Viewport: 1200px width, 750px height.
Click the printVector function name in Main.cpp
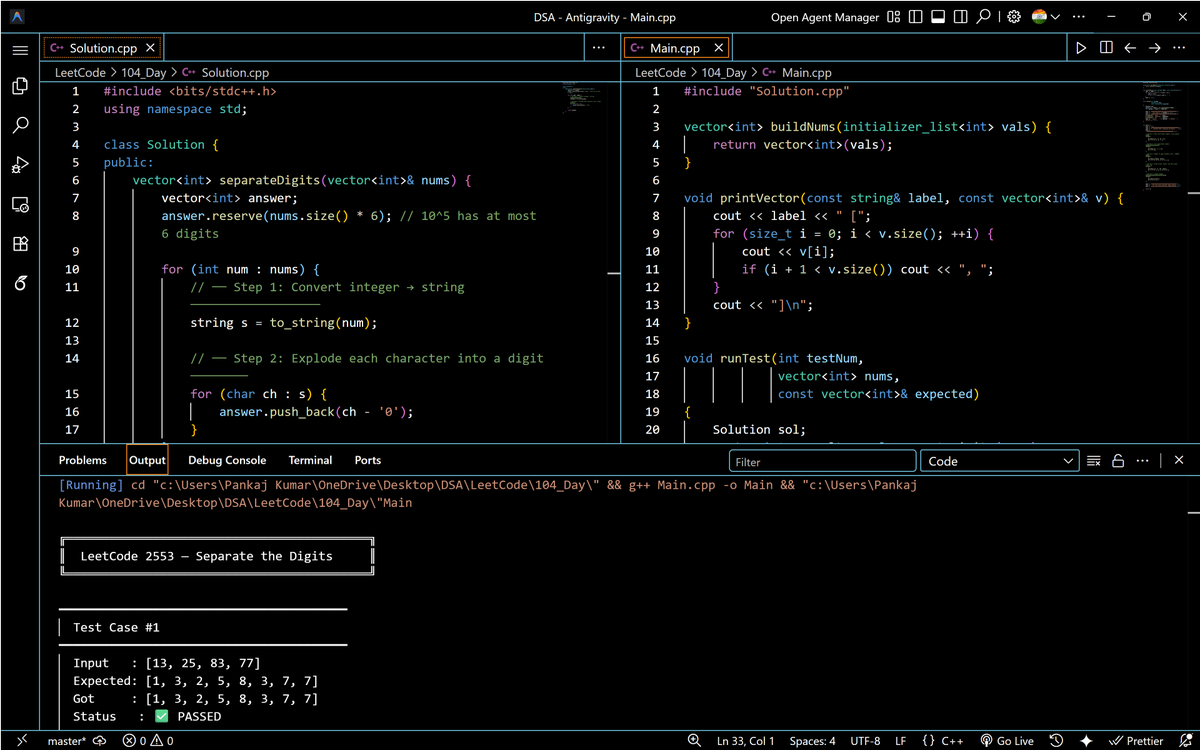759,198
